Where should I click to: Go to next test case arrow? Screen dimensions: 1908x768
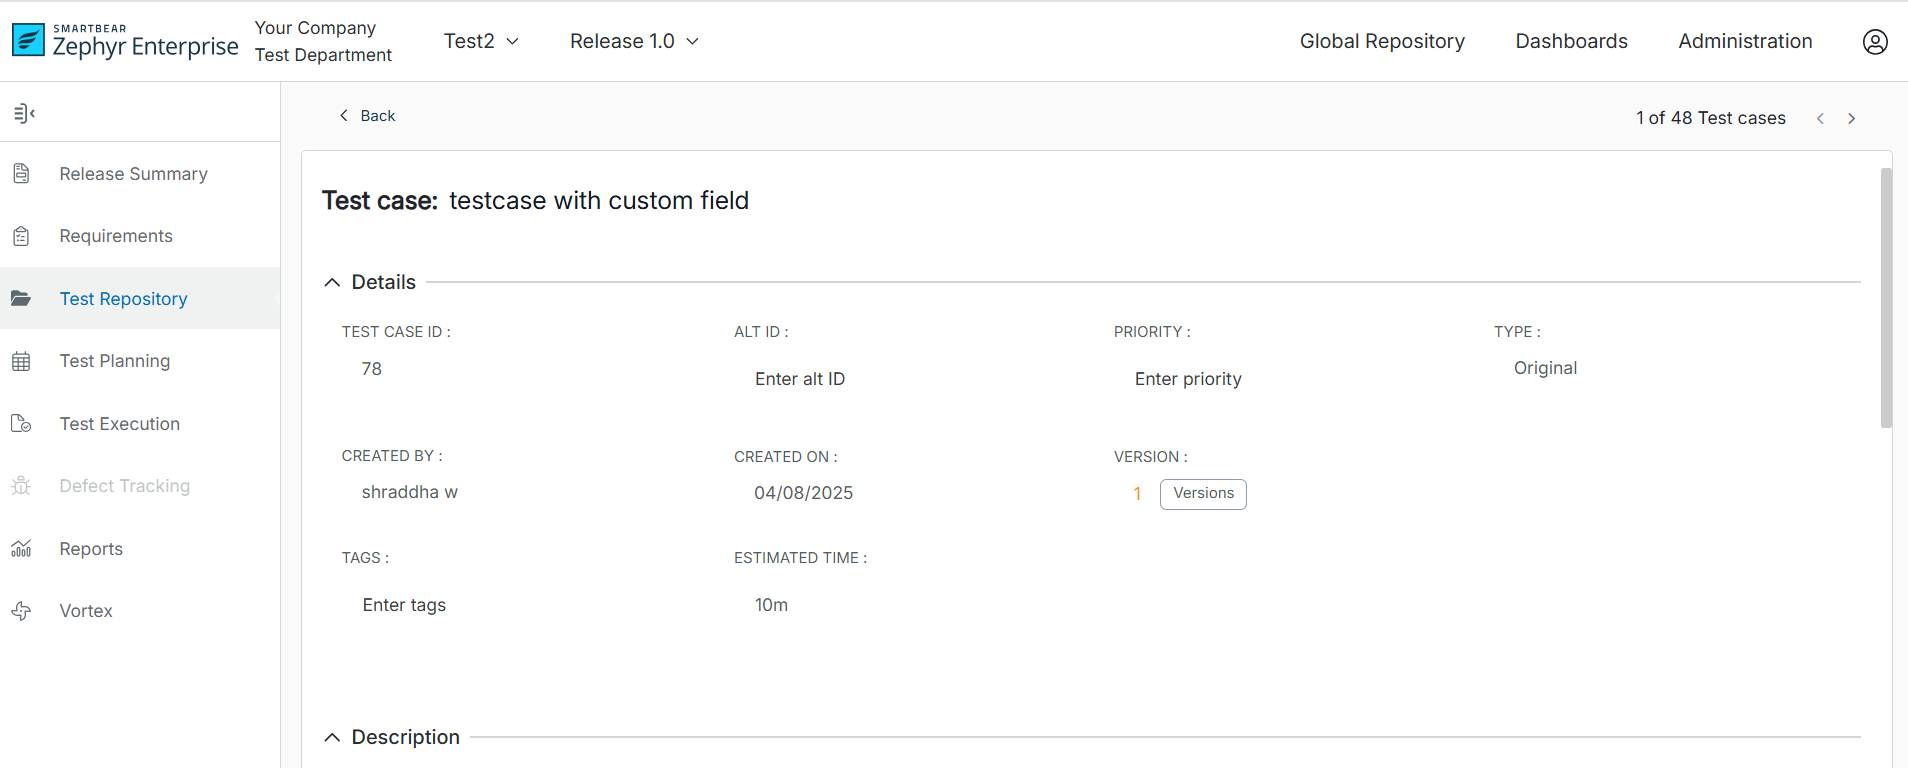pos(1851,119)
